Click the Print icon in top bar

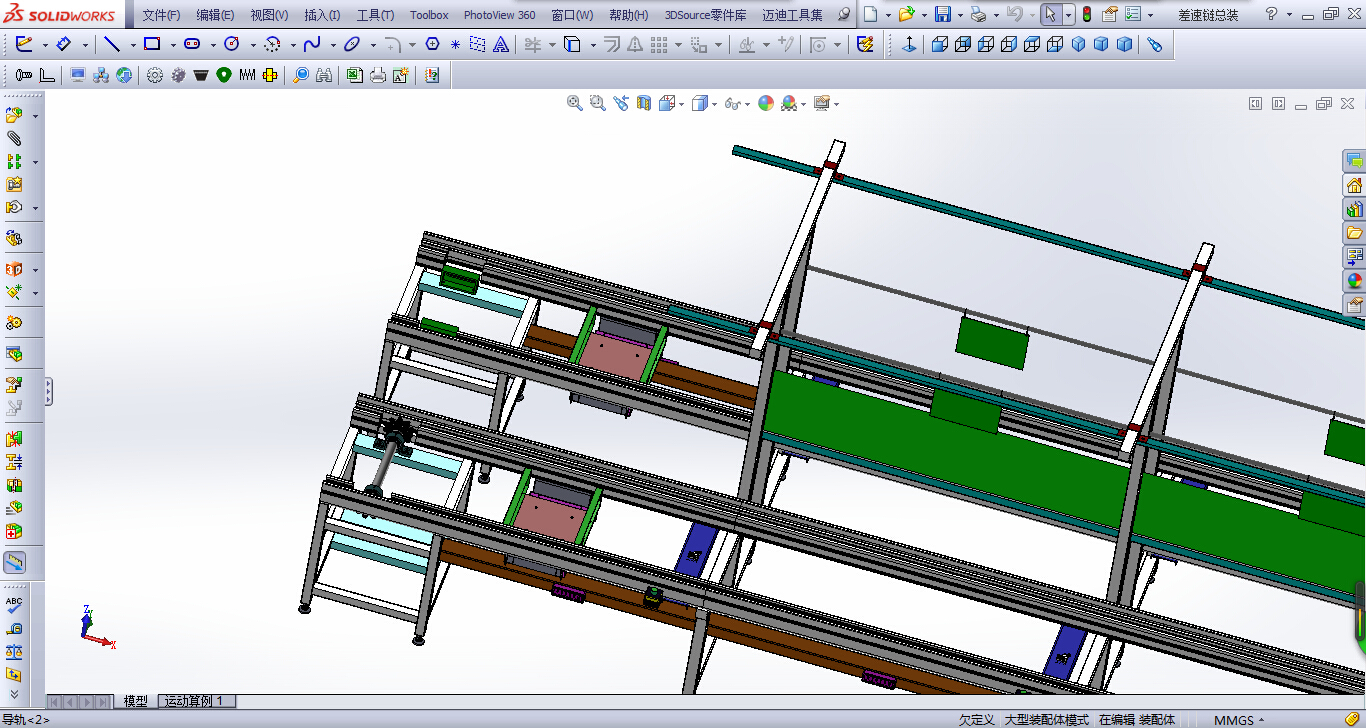[x=978, y=15]
